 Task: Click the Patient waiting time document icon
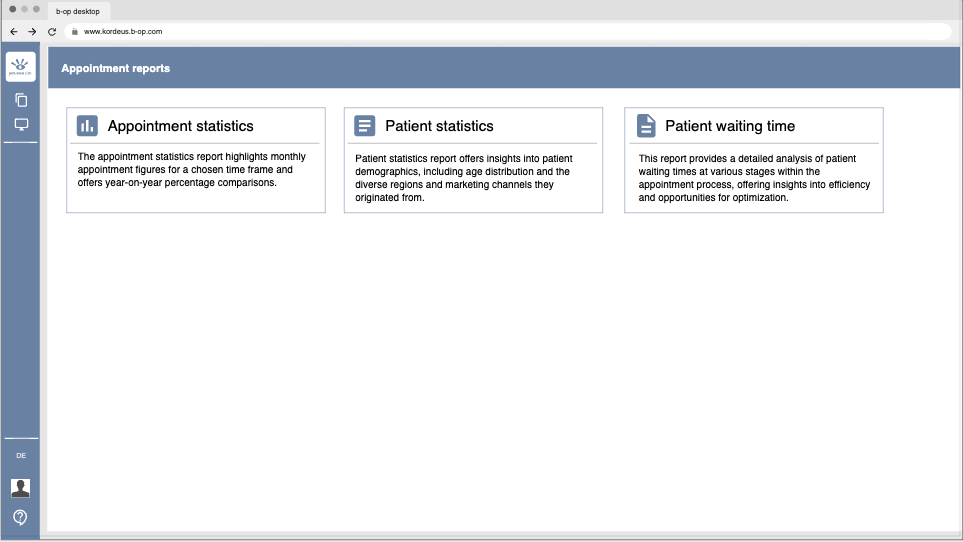(646, 126)
